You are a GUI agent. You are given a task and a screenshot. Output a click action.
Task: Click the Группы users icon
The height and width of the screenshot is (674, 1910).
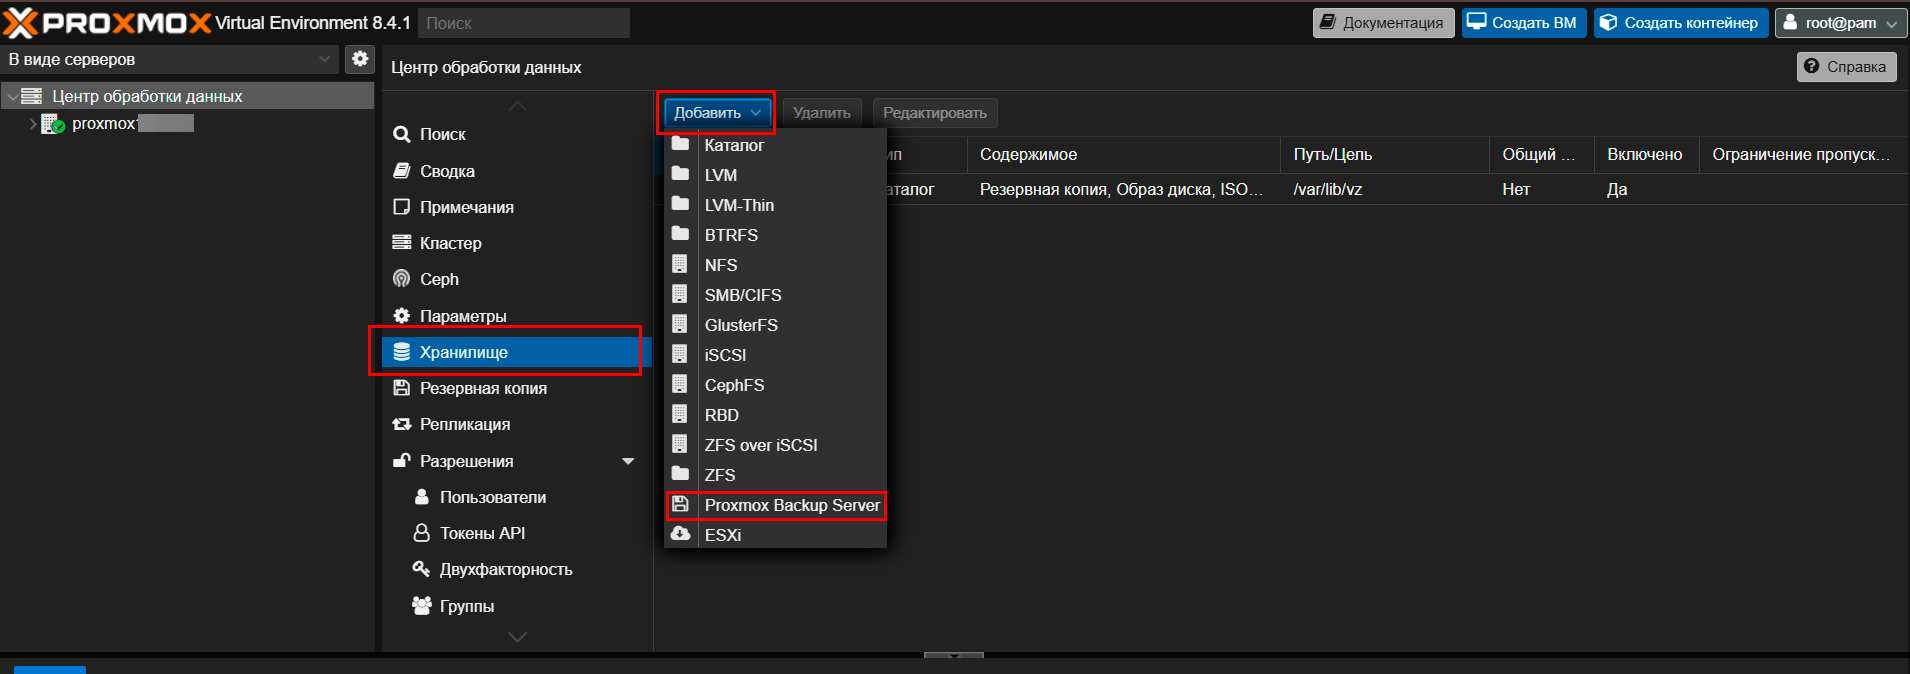(x=422, y=606)
